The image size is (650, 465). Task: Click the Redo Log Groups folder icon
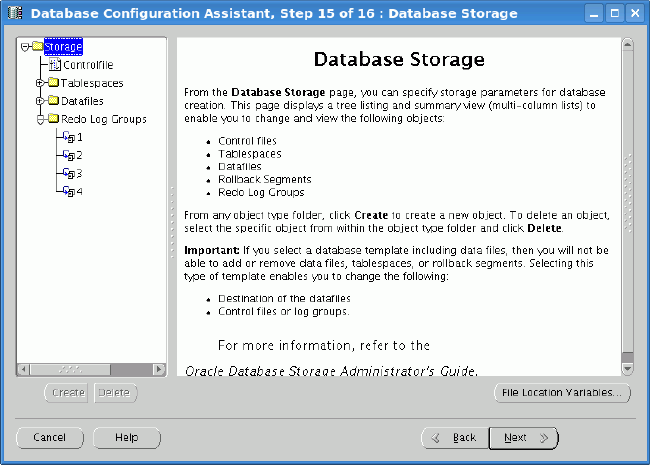click(x=54, y=119)
